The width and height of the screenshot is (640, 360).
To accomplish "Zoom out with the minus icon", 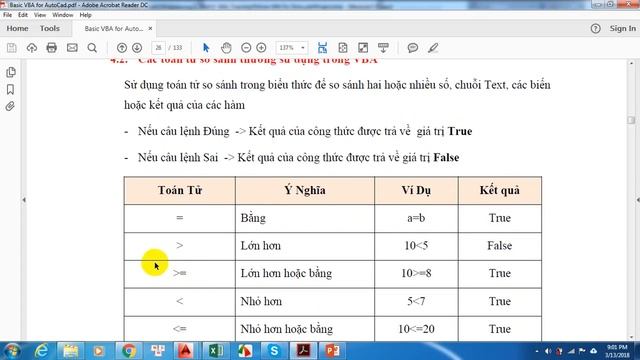I will click(x=246, y=48).
